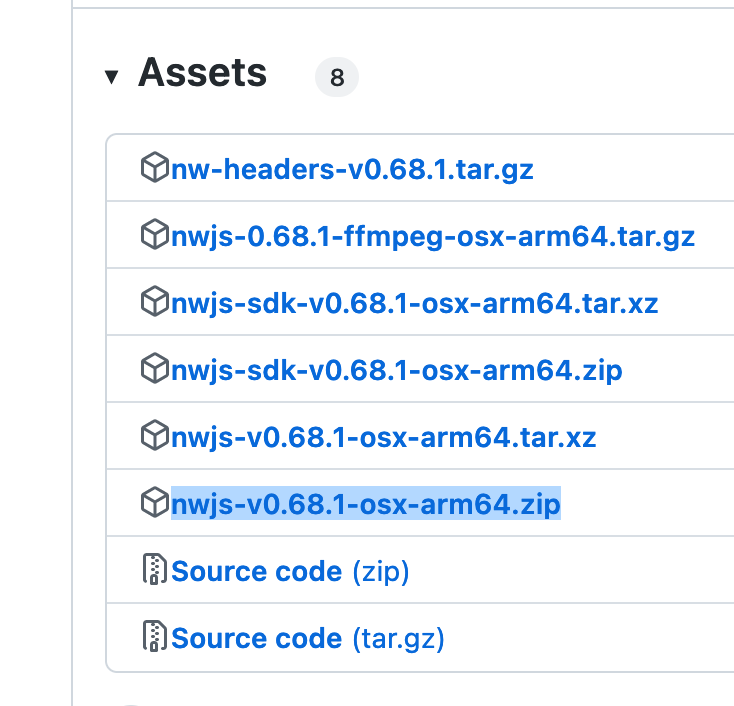Collapse the Assets section triangle
Image resolution: width=734 pixels, height=706 pixels.
click(x=111, y=77)
